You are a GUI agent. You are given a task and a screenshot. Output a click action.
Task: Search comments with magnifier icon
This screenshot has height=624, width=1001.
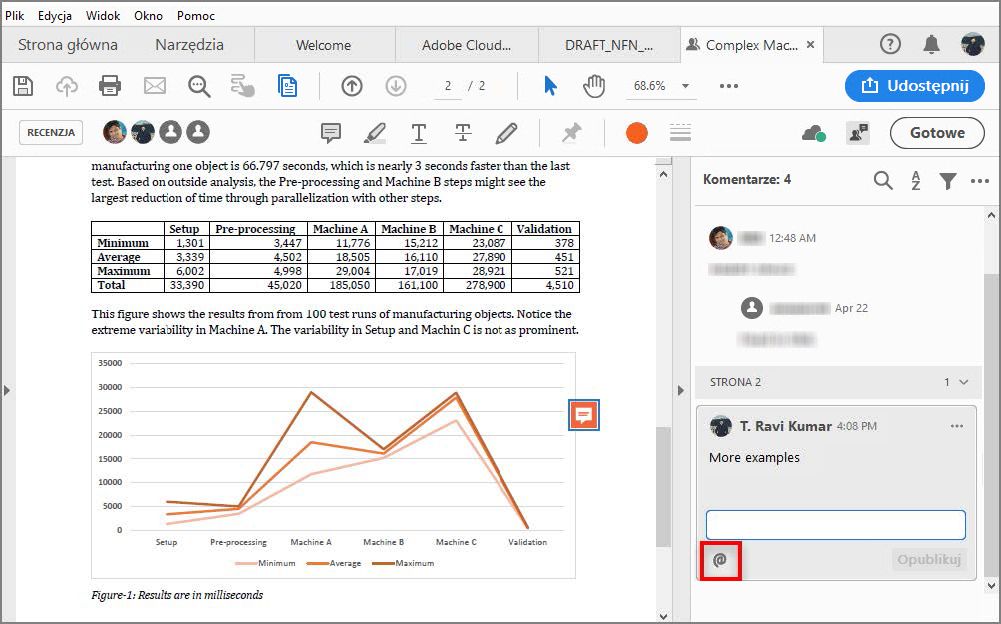[883, 181]
